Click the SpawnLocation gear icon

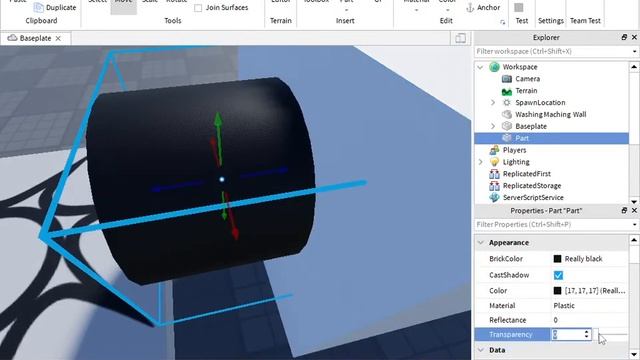[x=507, y=102]
